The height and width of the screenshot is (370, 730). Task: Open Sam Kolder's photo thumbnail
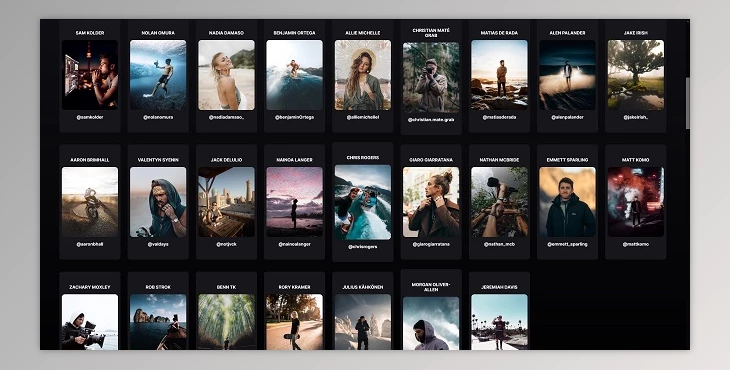click(x=90, y=75)
